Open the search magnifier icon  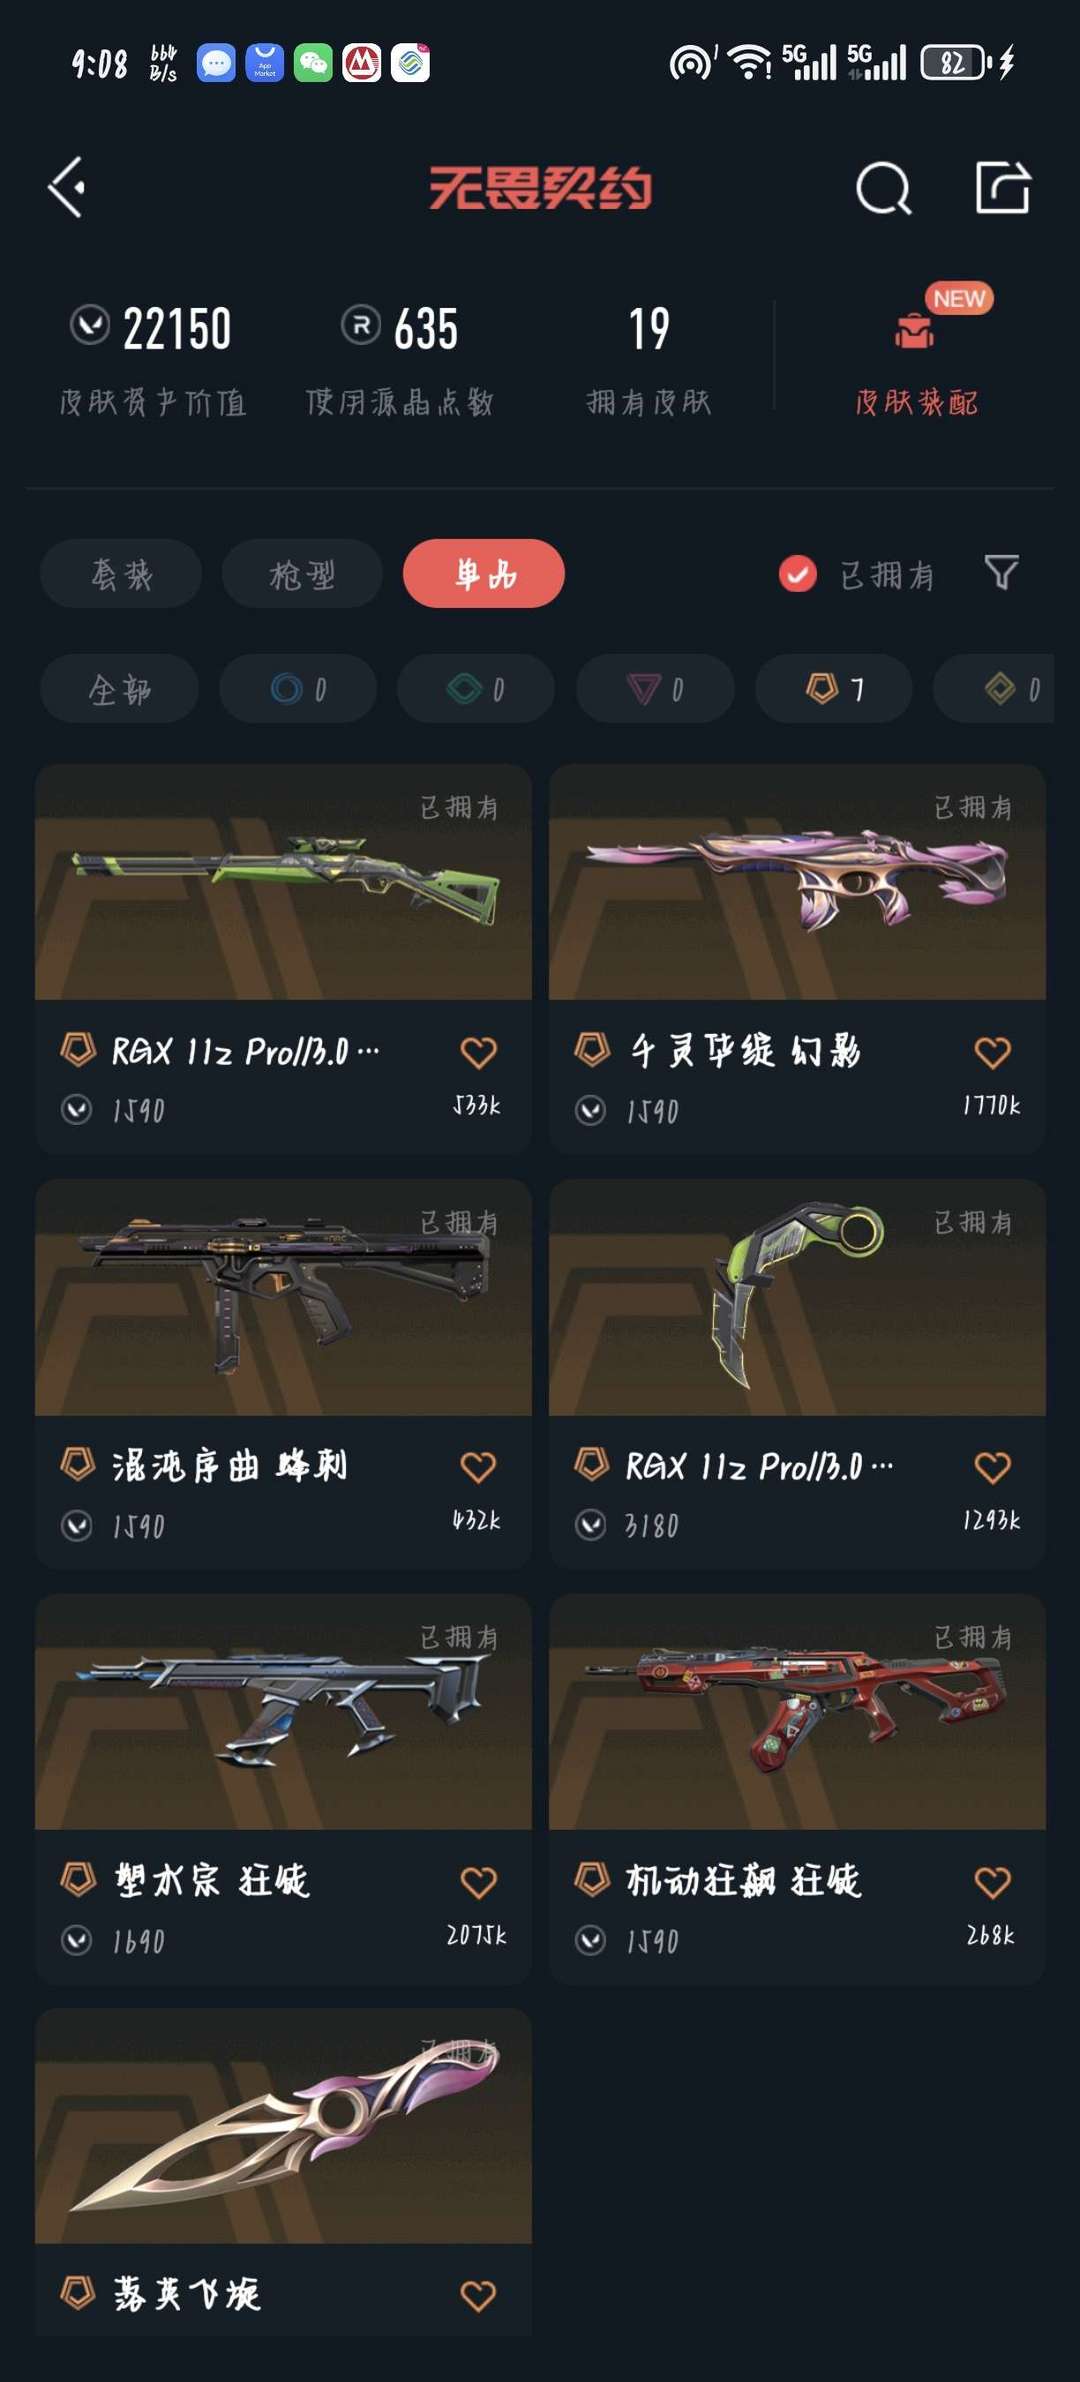pos(884,188)
